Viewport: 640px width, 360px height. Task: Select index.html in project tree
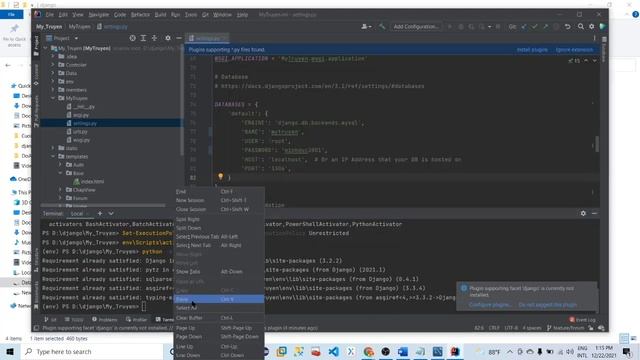92,181
